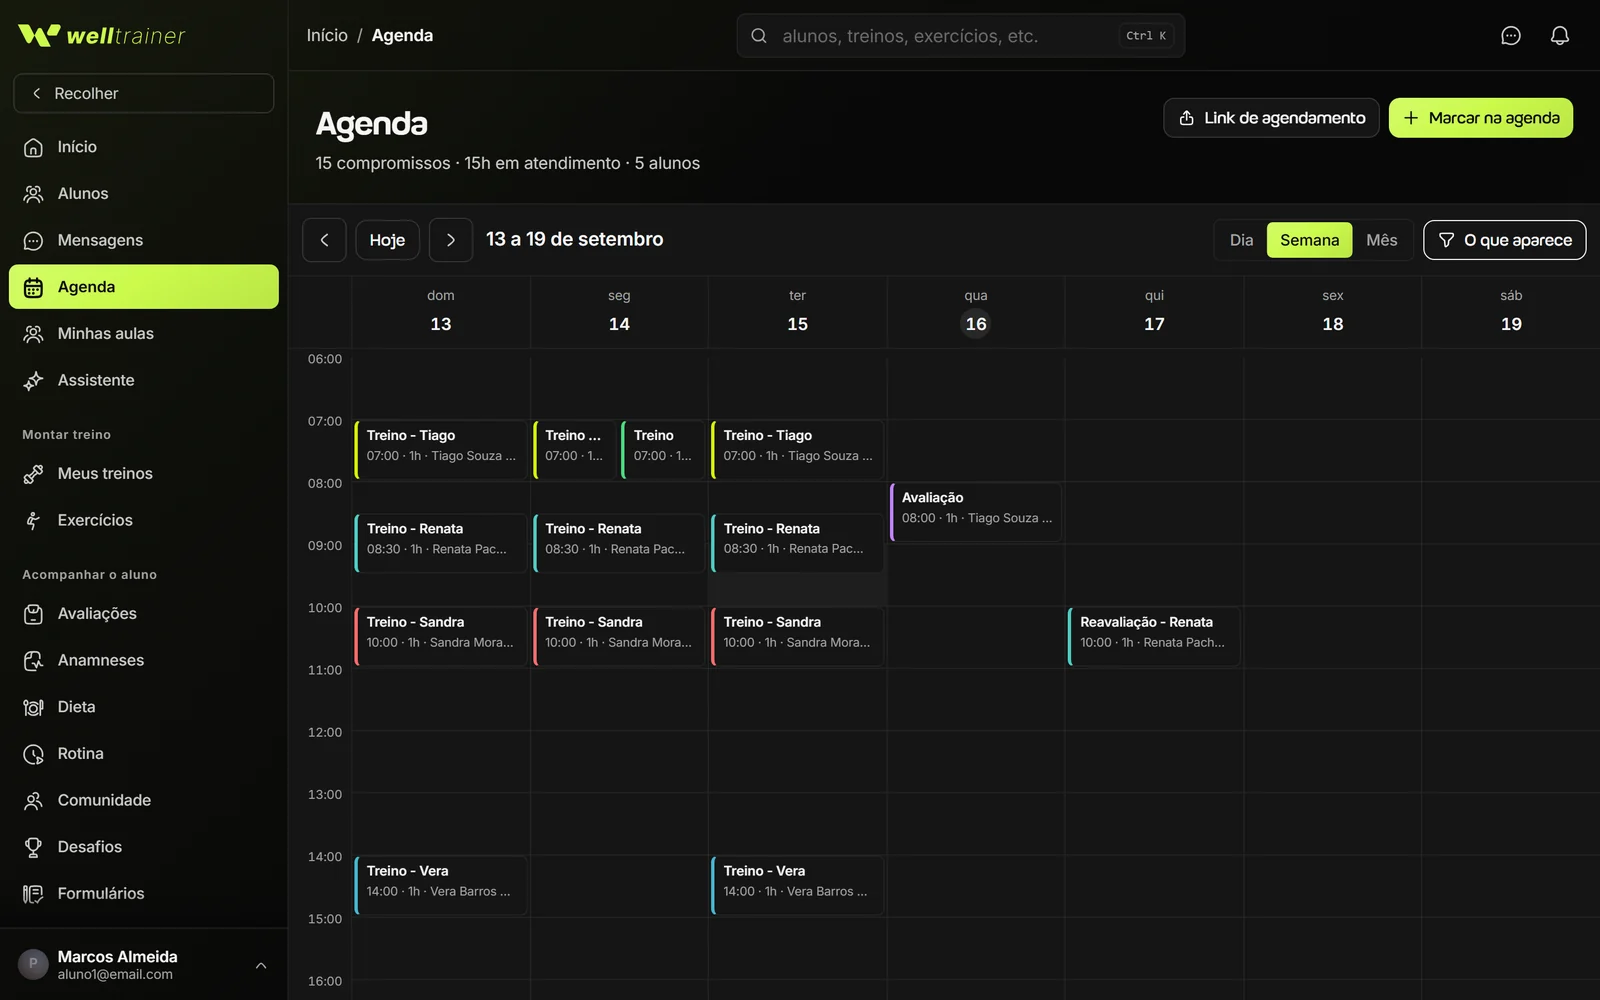
Task: Click the Exercícios running figure icon
Action: 33,521
